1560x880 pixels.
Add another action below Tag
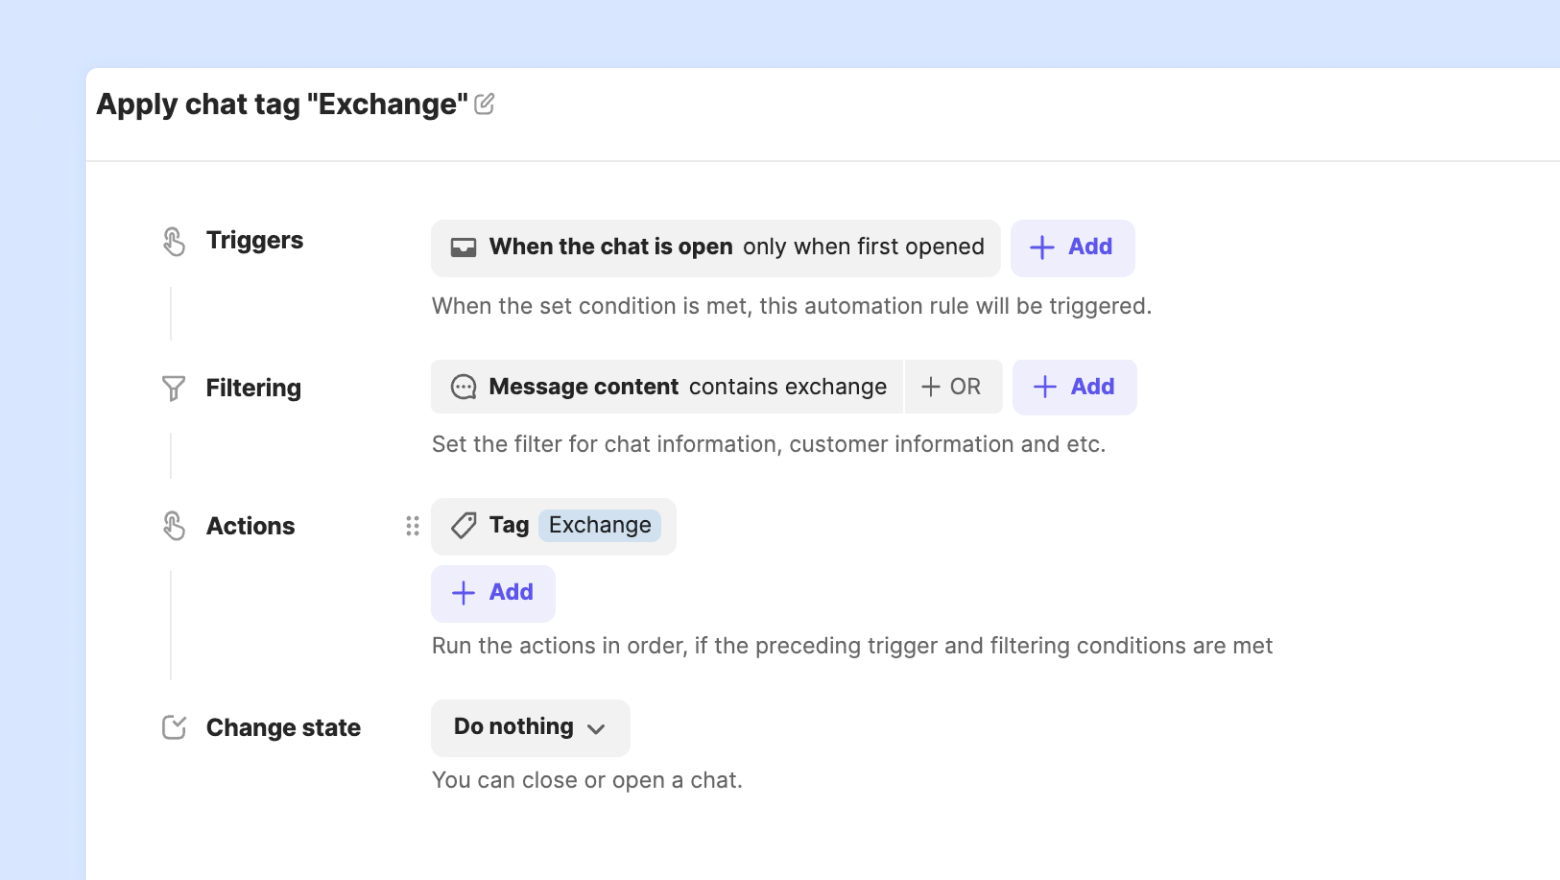493,593
